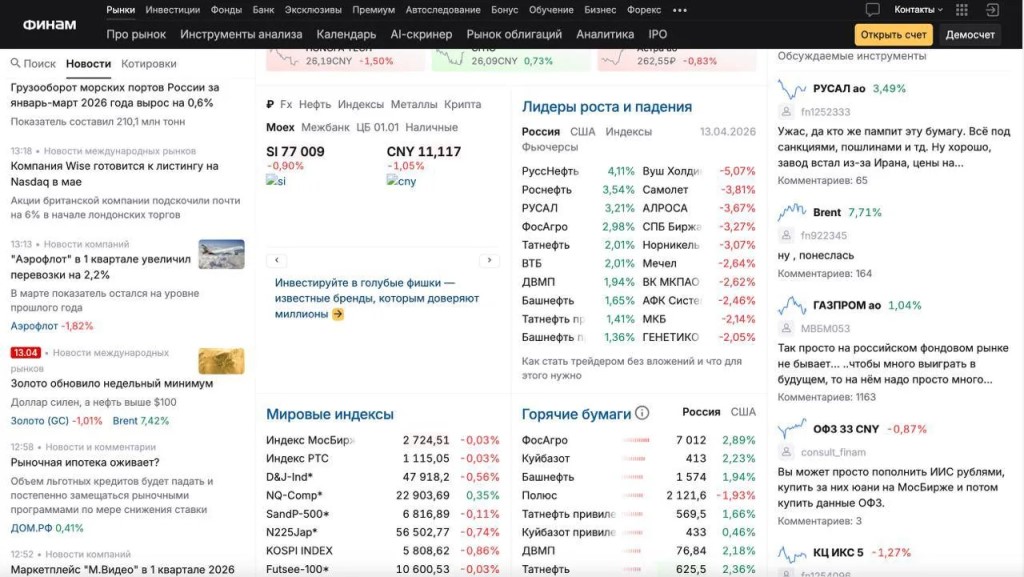Click the ruble currency icon tab

click(270, 104)
